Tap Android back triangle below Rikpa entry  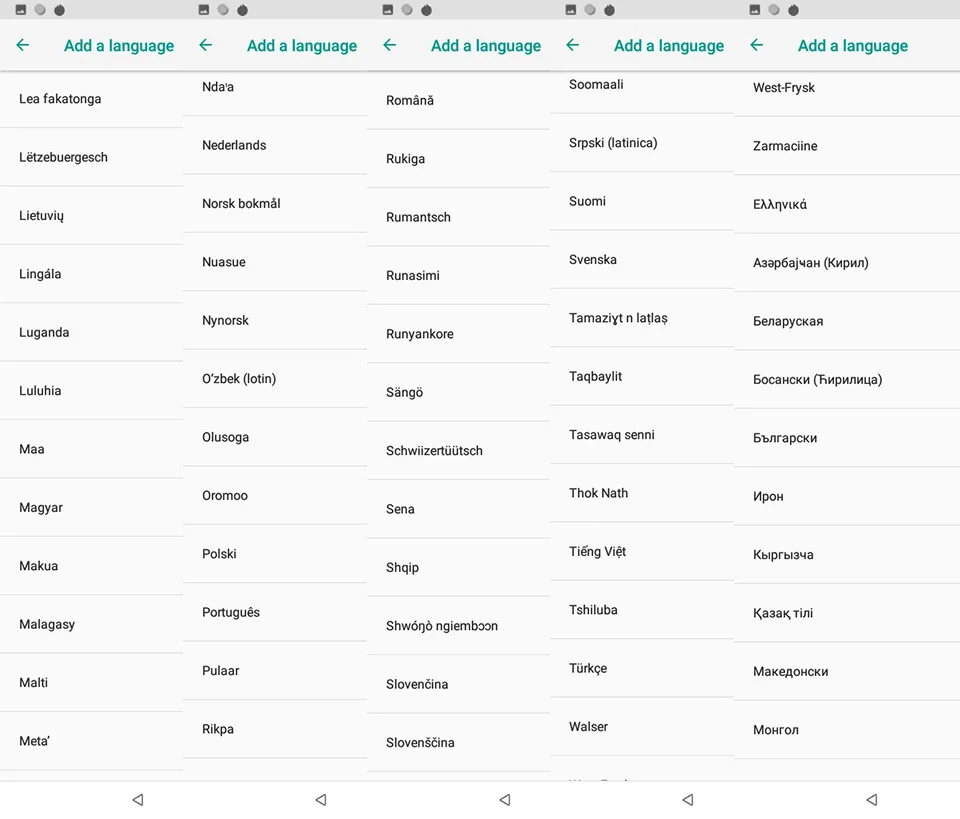(x=321, y=799)
